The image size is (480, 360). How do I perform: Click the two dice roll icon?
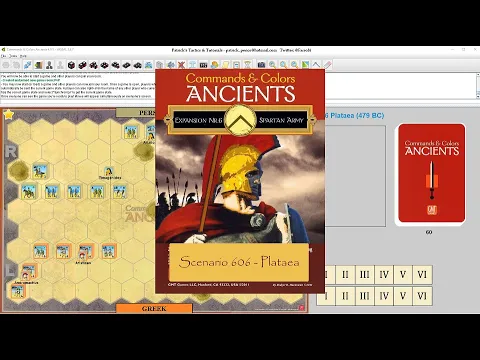[x=82, y=65]
